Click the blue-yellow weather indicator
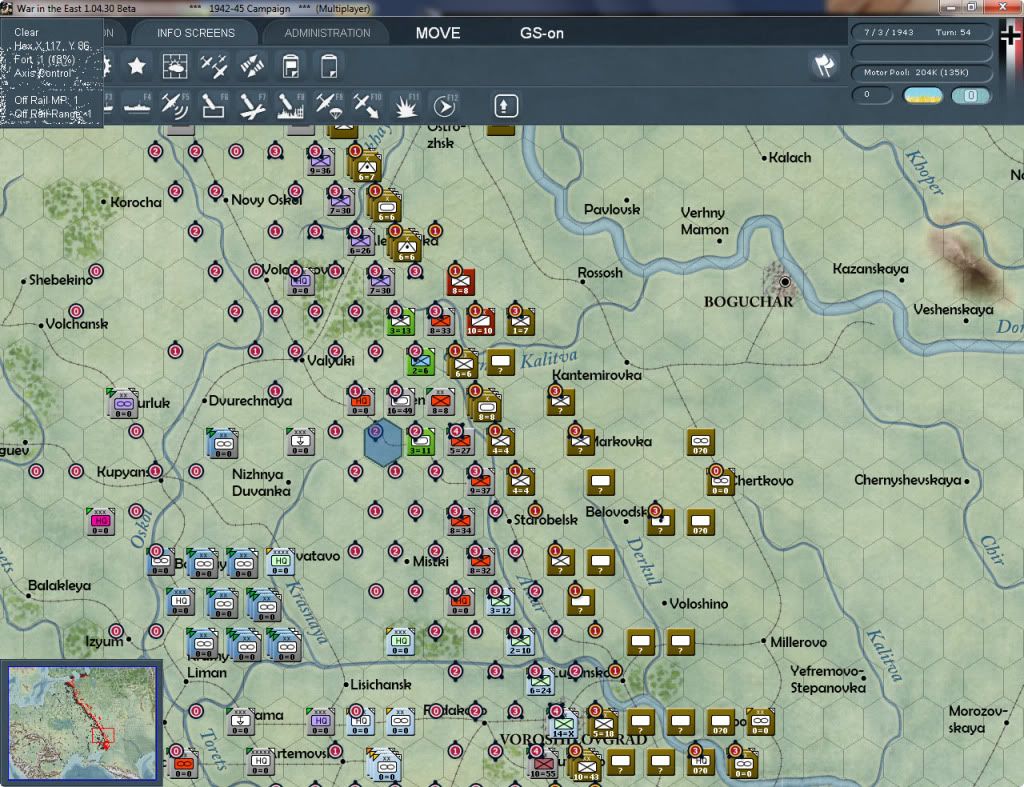Screen dimensions: 1024x787 (922, 96)
